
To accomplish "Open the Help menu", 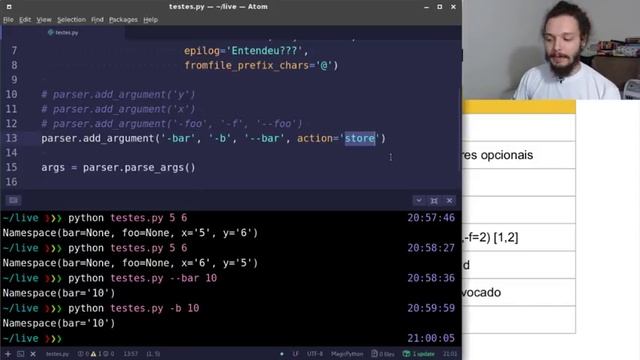I will click(151, 20).
